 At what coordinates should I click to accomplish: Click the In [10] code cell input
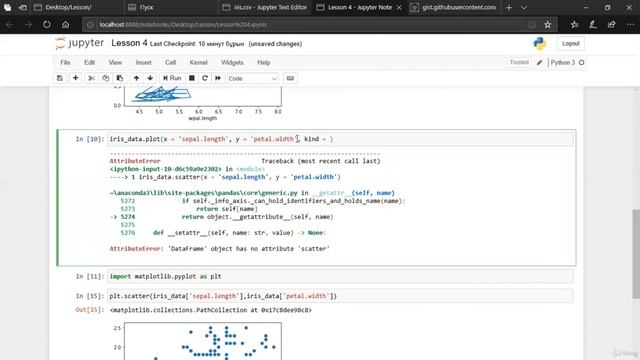coord(340,139)
